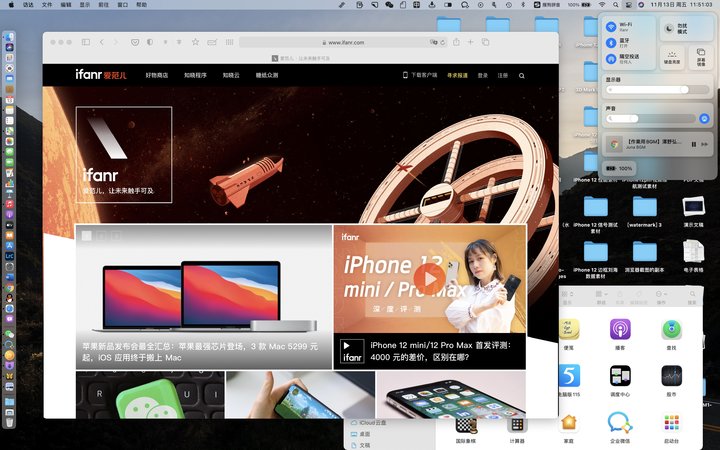Screen dimensions: 720x450
Task: Reload the ifanr page
Action: click(x=443, y=42)
